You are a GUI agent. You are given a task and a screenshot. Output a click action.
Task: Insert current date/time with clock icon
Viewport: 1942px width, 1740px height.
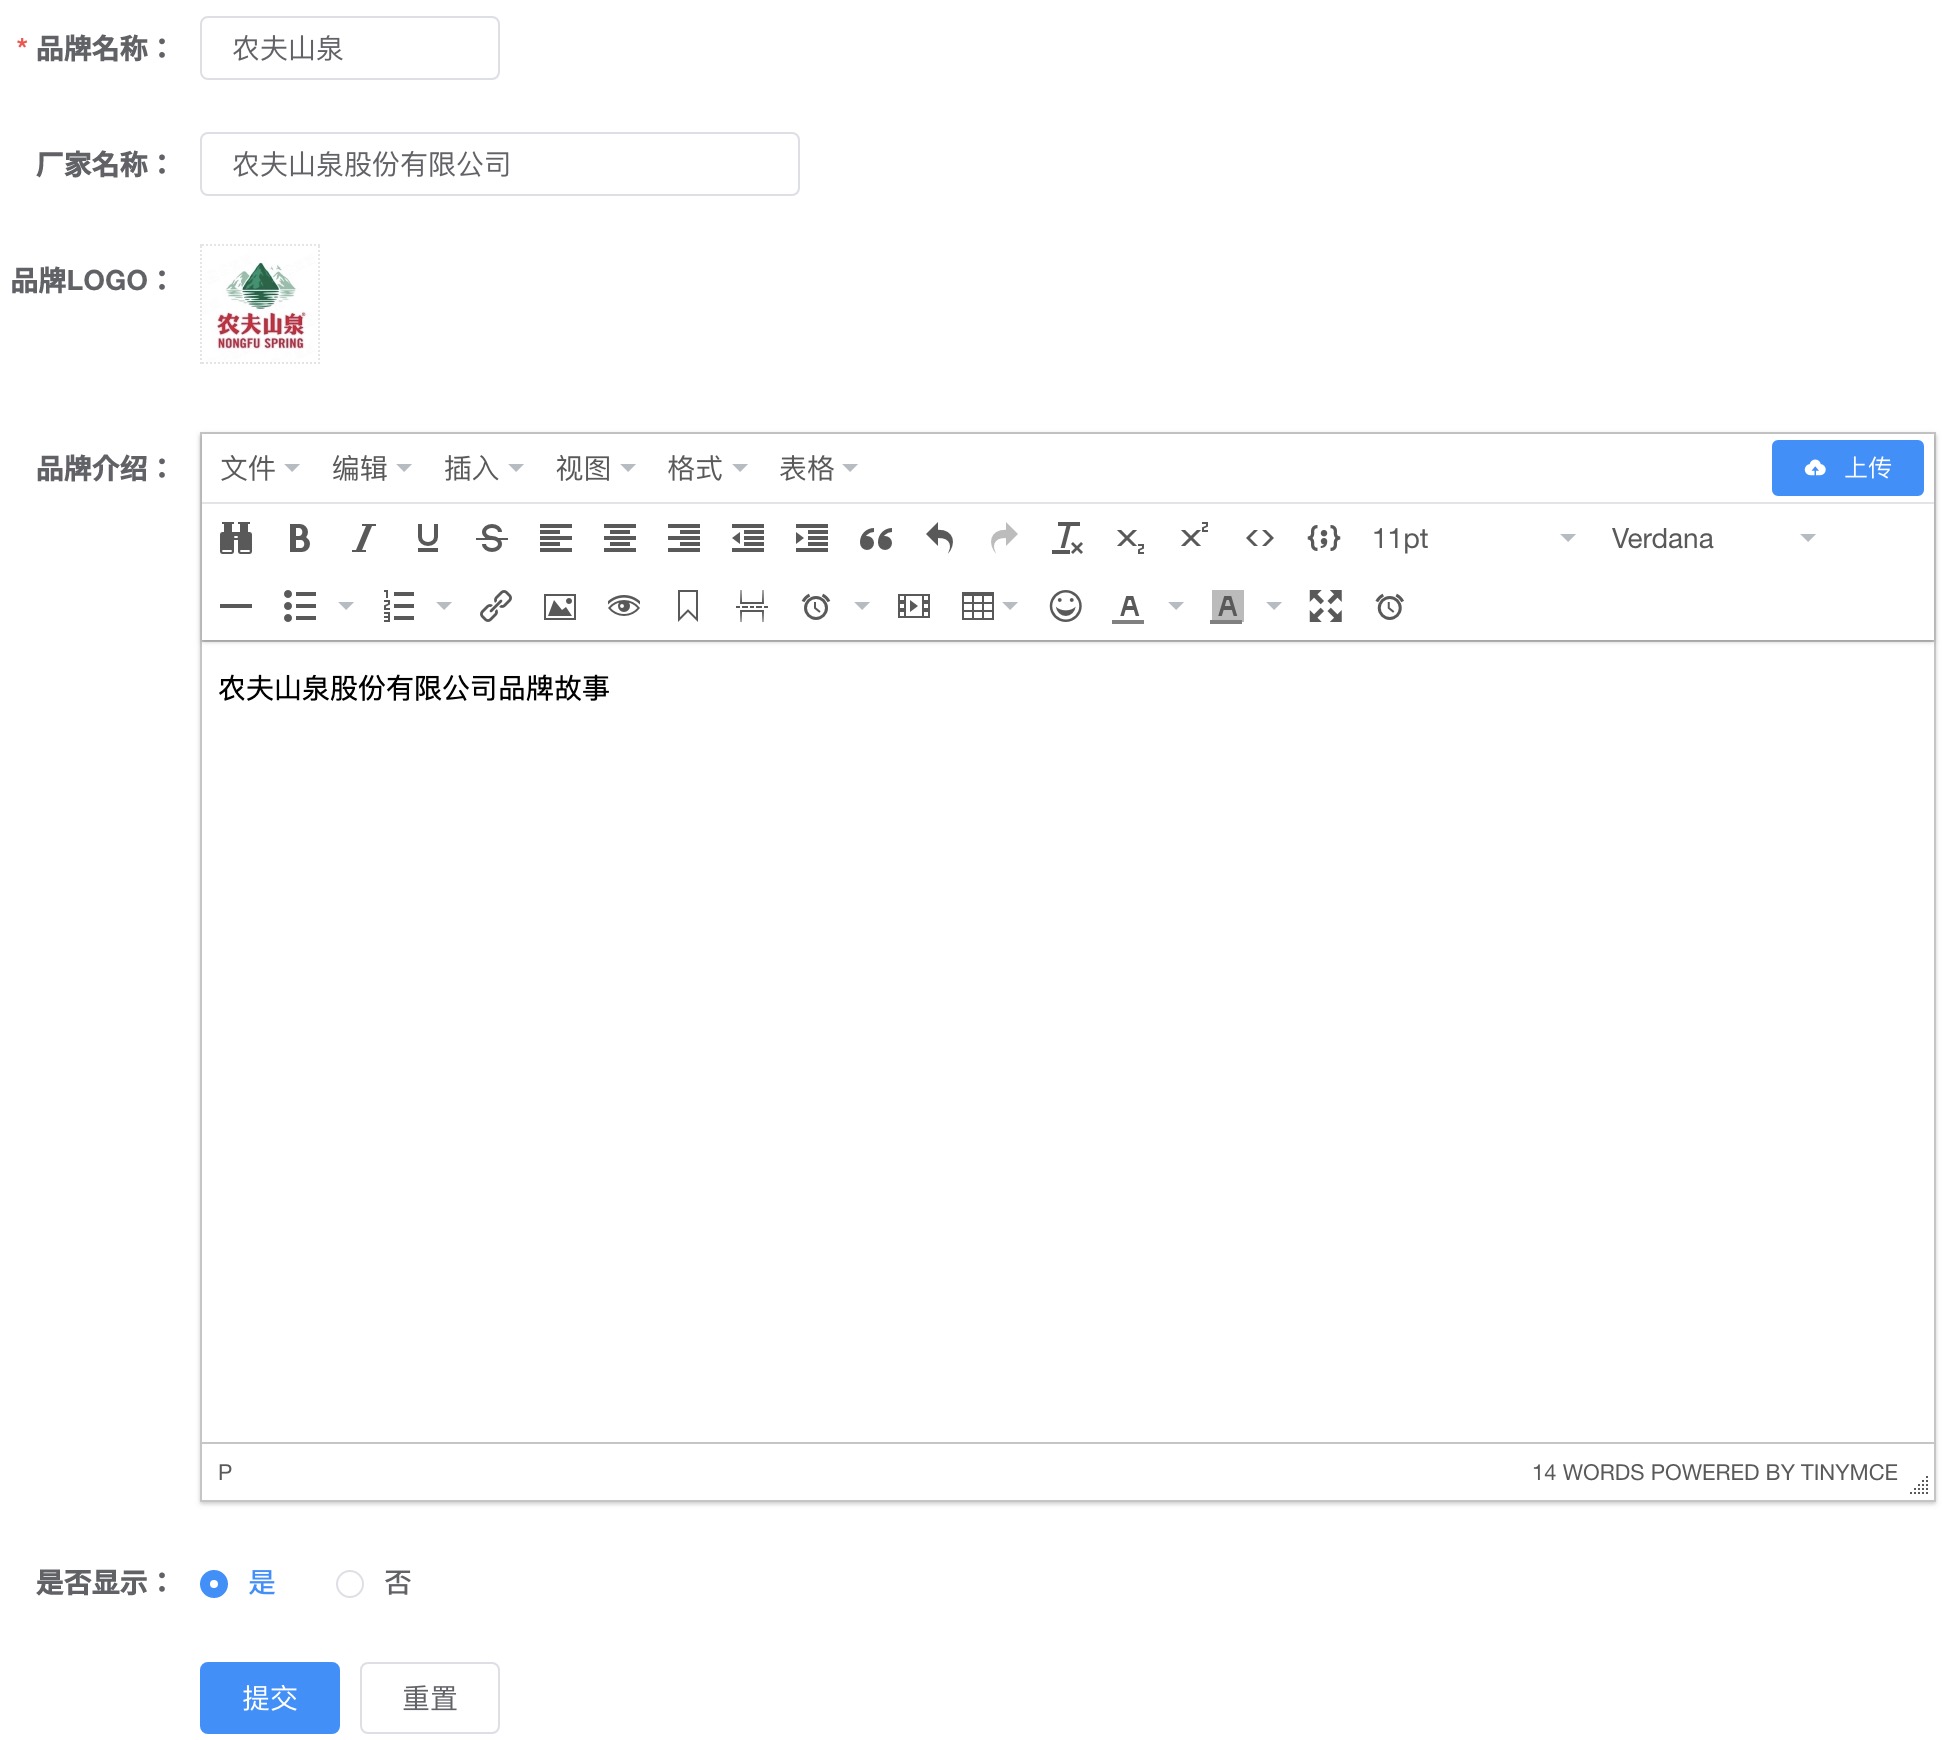coord(816,606)
